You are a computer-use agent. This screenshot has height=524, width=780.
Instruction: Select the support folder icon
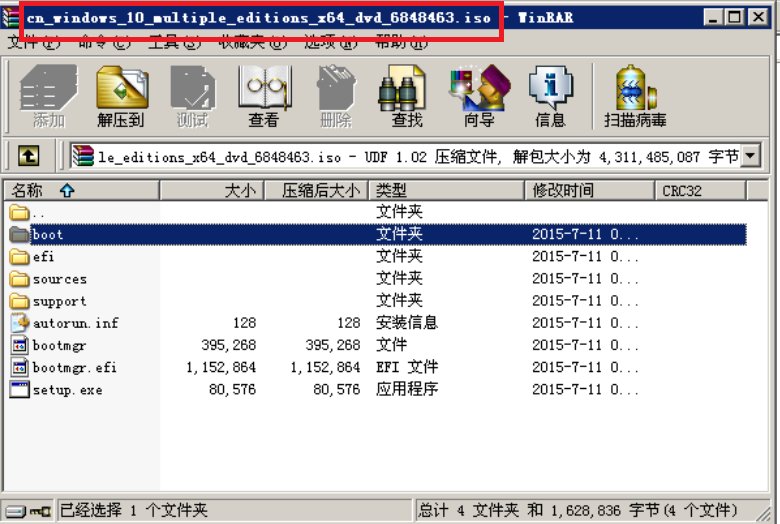click(19, 301)
